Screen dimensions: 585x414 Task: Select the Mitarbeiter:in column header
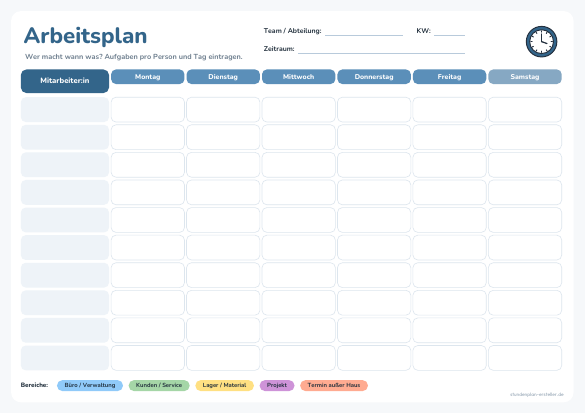(65, 81)
